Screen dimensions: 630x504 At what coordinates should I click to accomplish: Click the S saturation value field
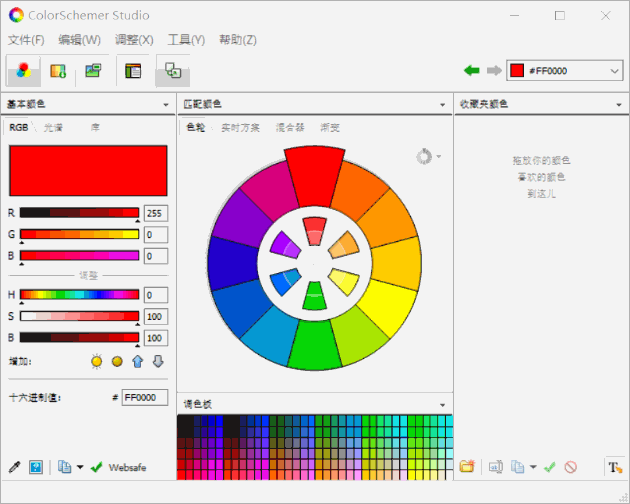[156, 316]
